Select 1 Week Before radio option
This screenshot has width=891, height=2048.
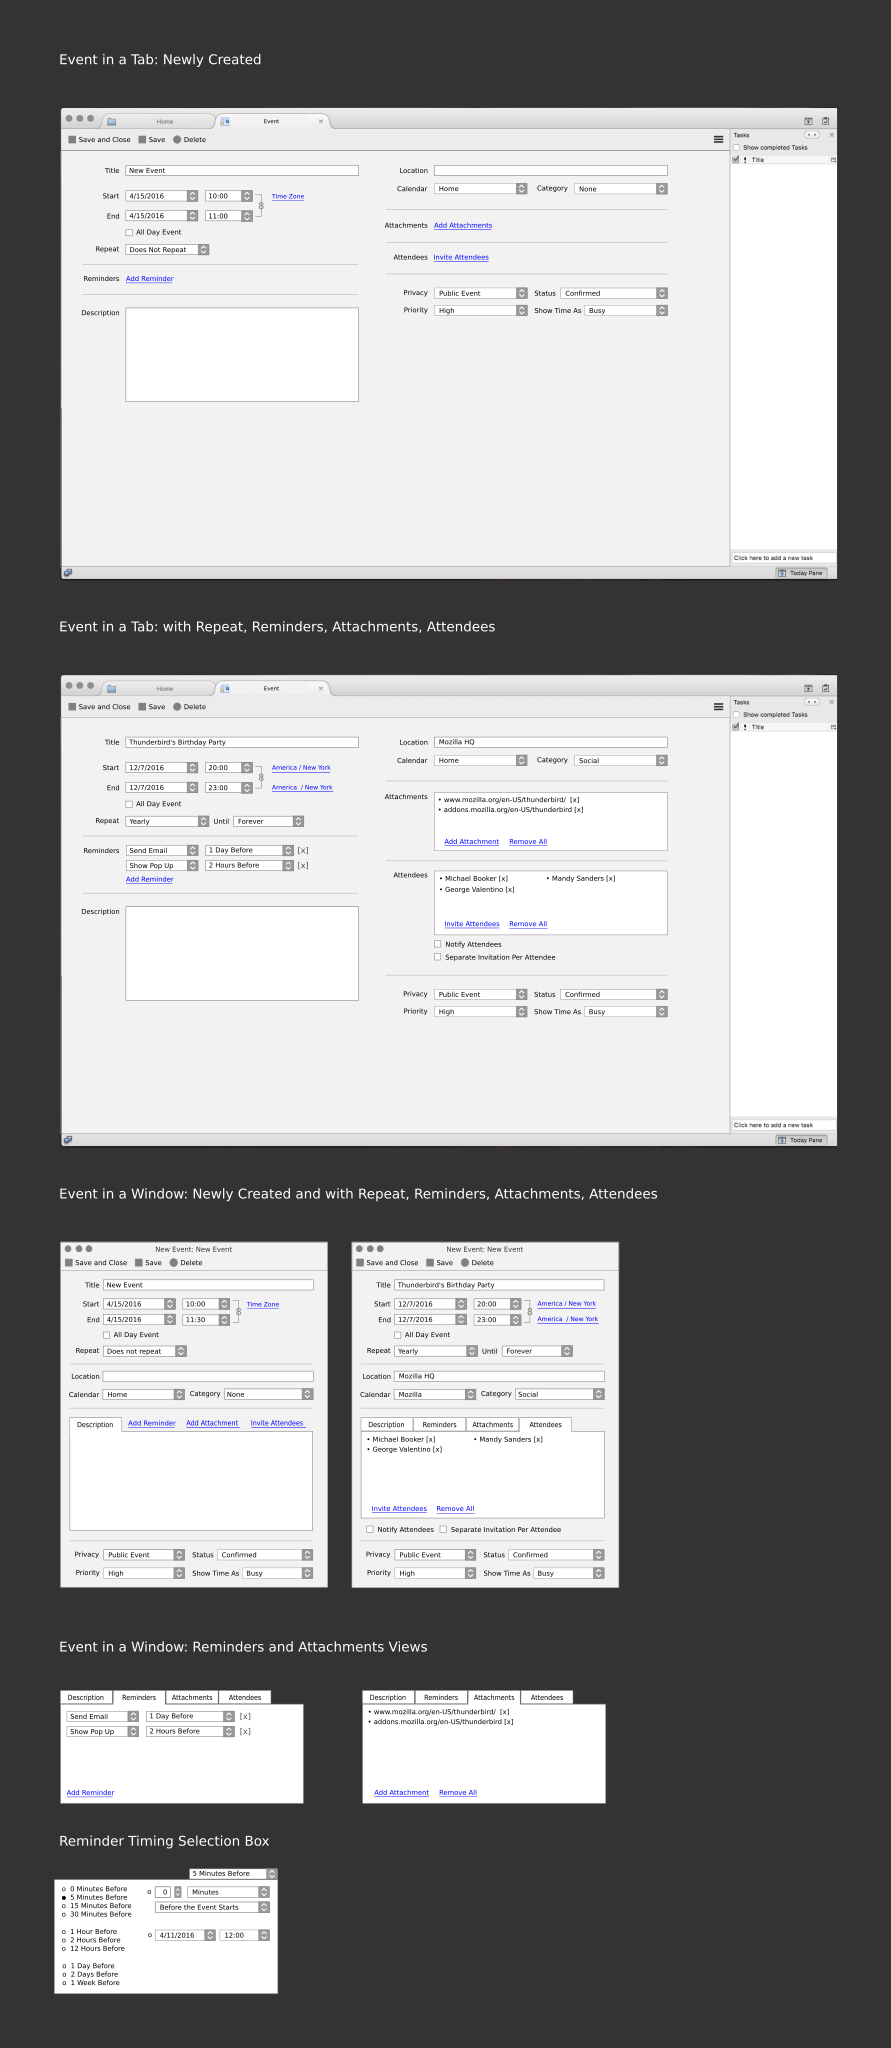pos(64,1983)
